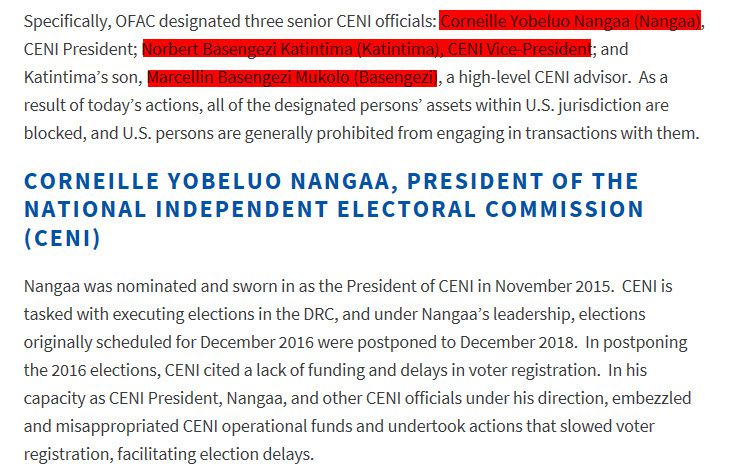Click 'December 2018' in the paragraph

(517, 342)
